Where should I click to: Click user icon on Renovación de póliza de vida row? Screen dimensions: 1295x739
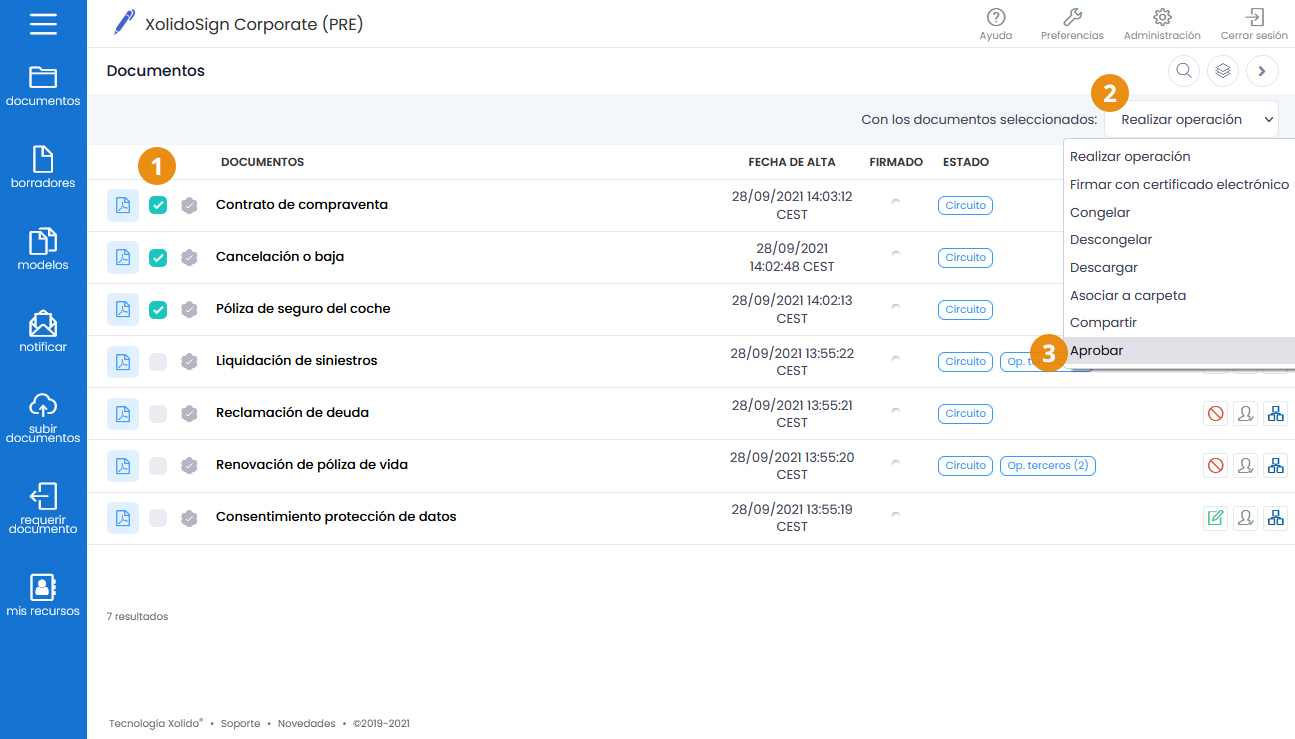pos(1245,465)
